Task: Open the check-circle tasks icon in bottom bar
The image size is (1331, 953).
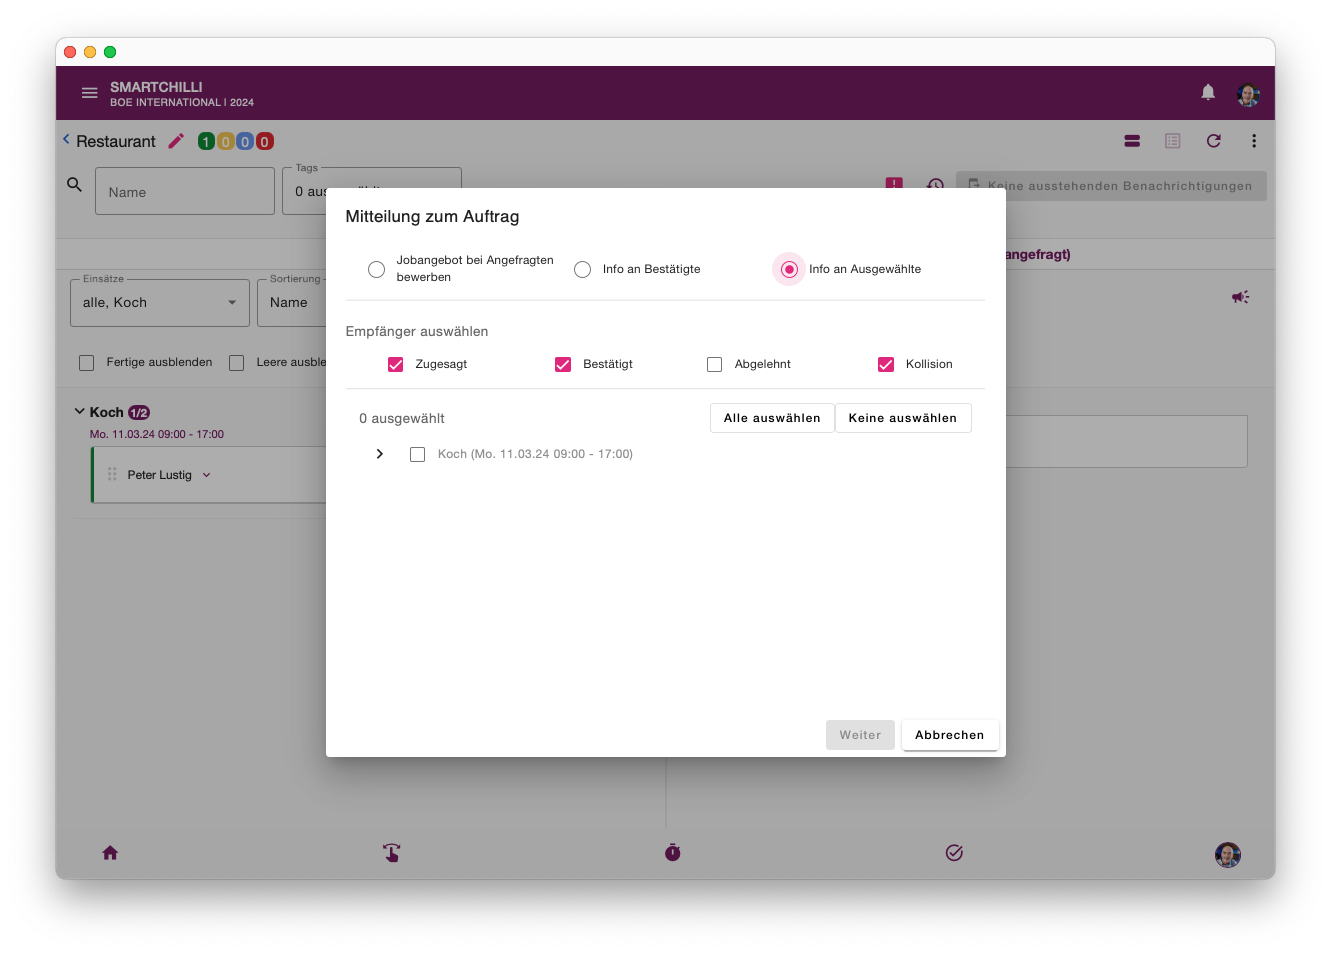Action: [954, 853]
